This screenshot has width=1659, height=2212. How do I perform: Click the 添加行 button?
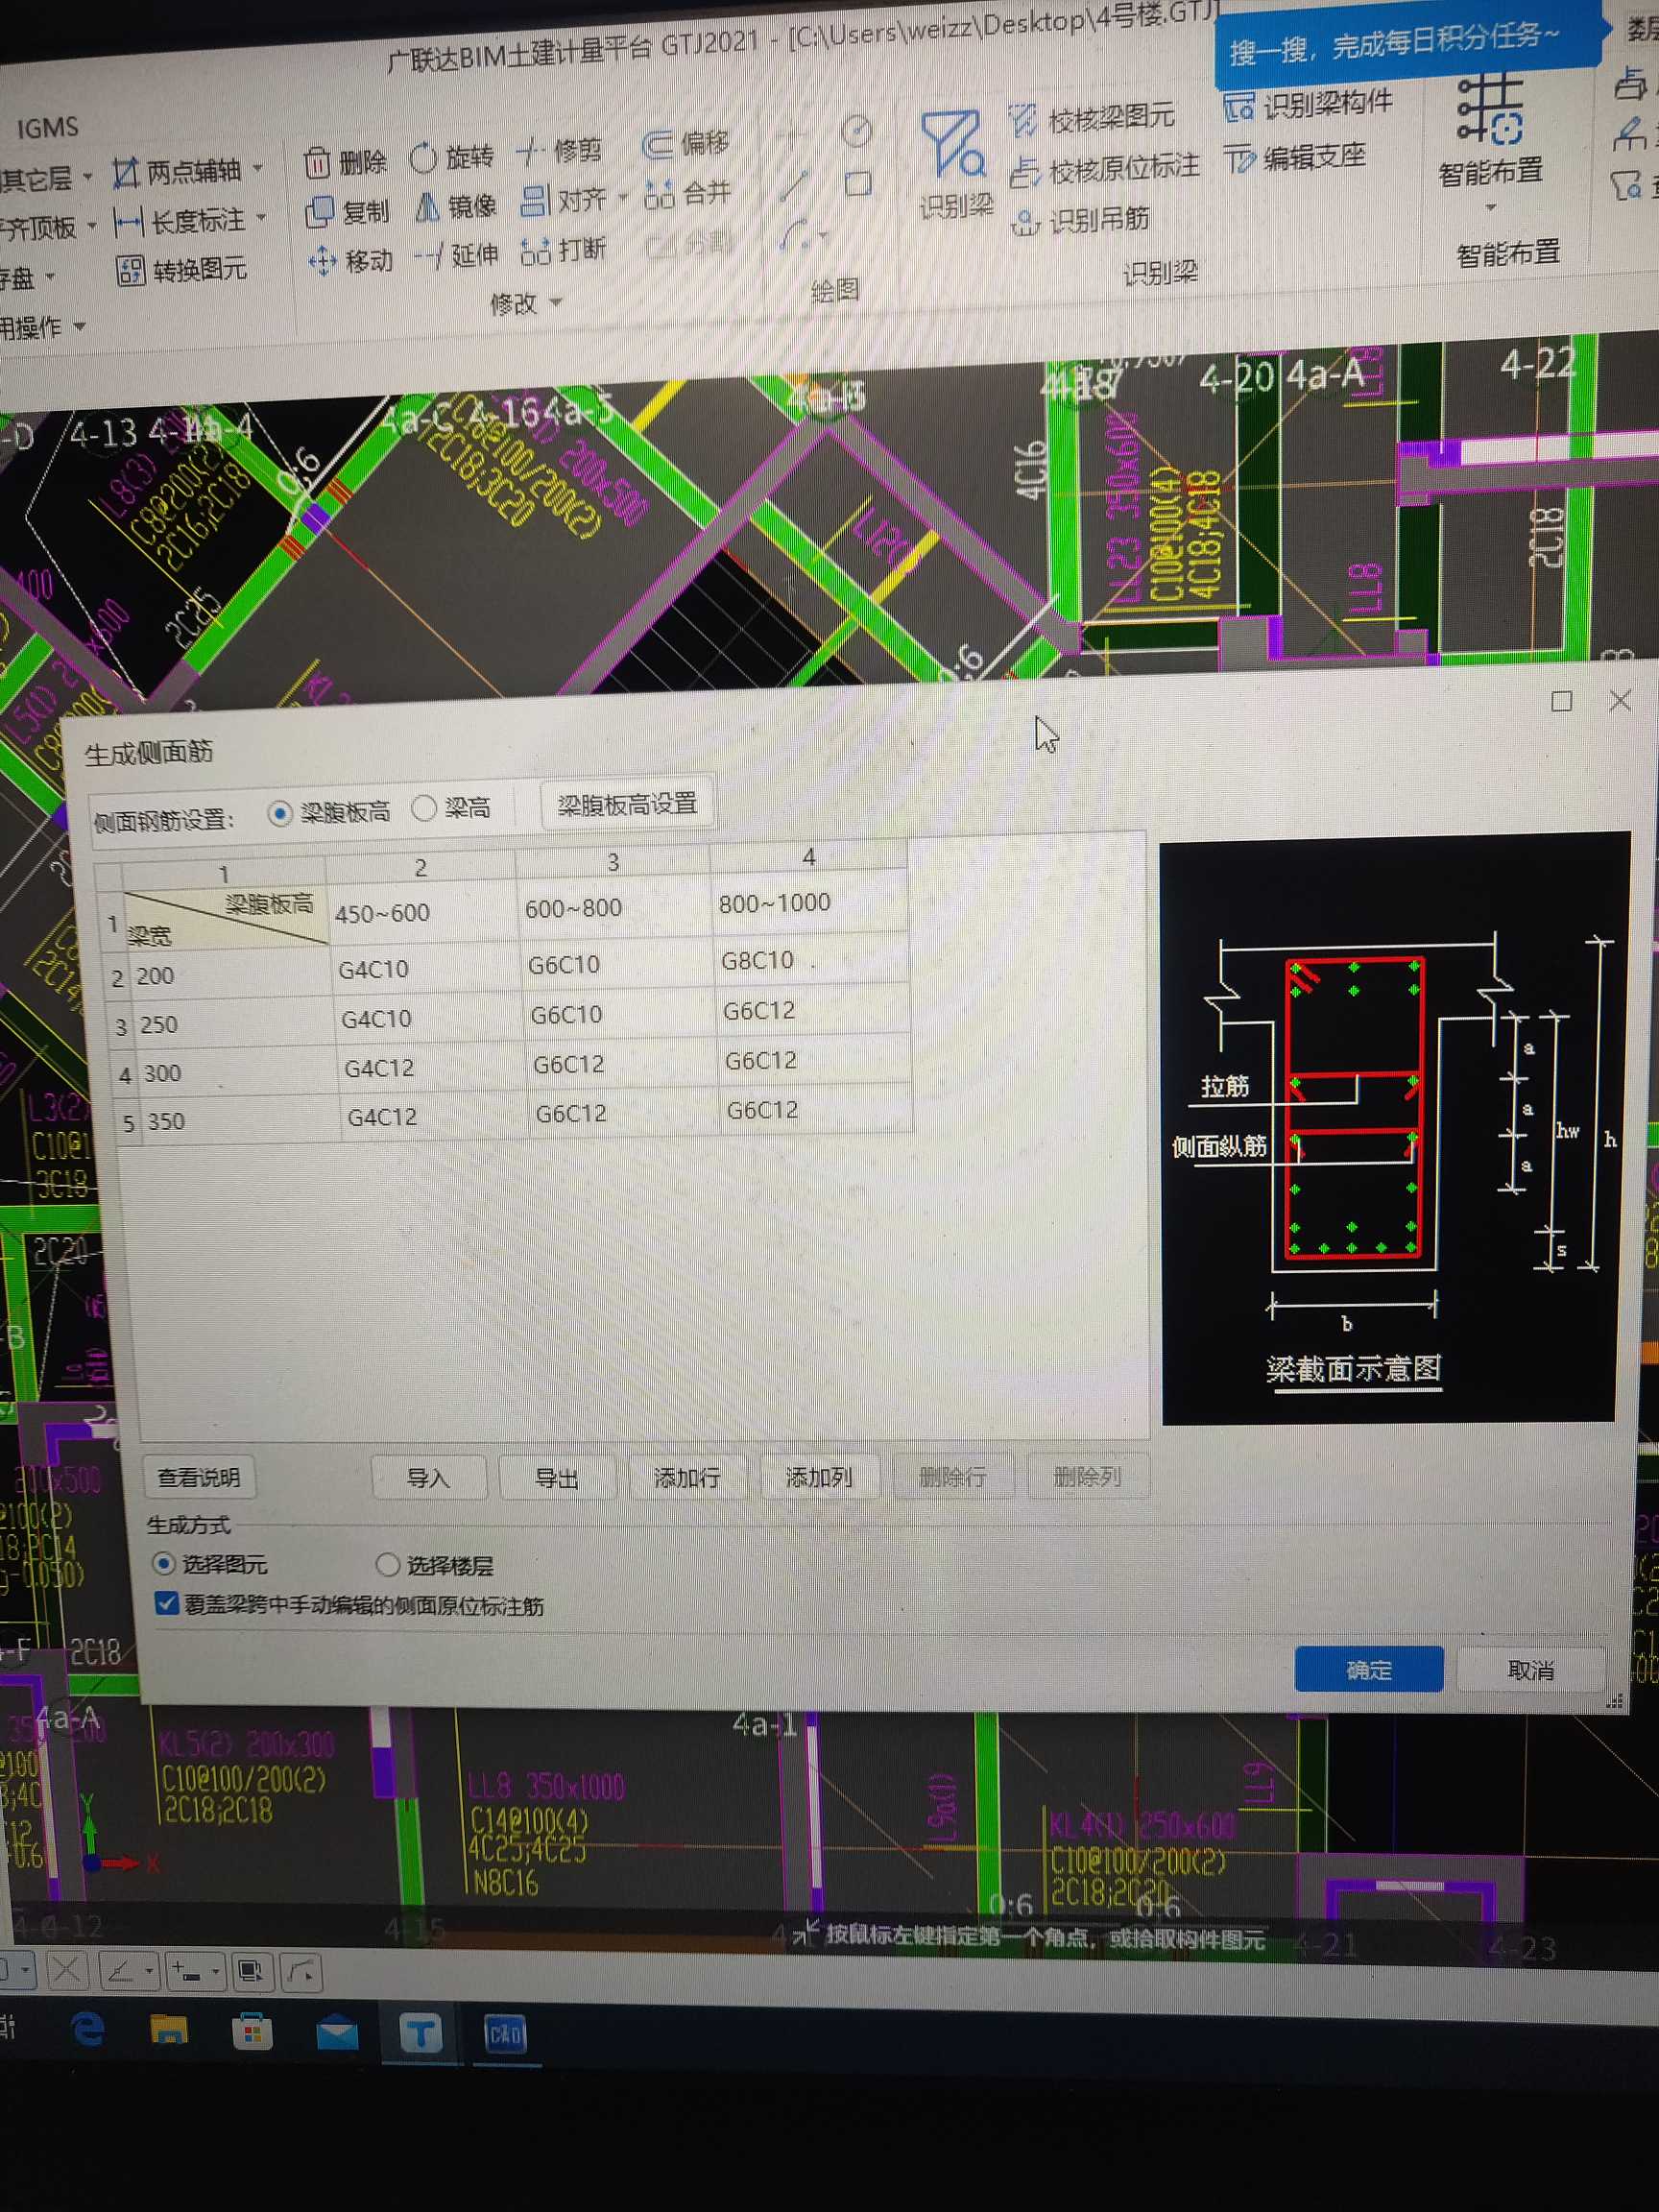pyautogui.click(x=687, y=1477)
